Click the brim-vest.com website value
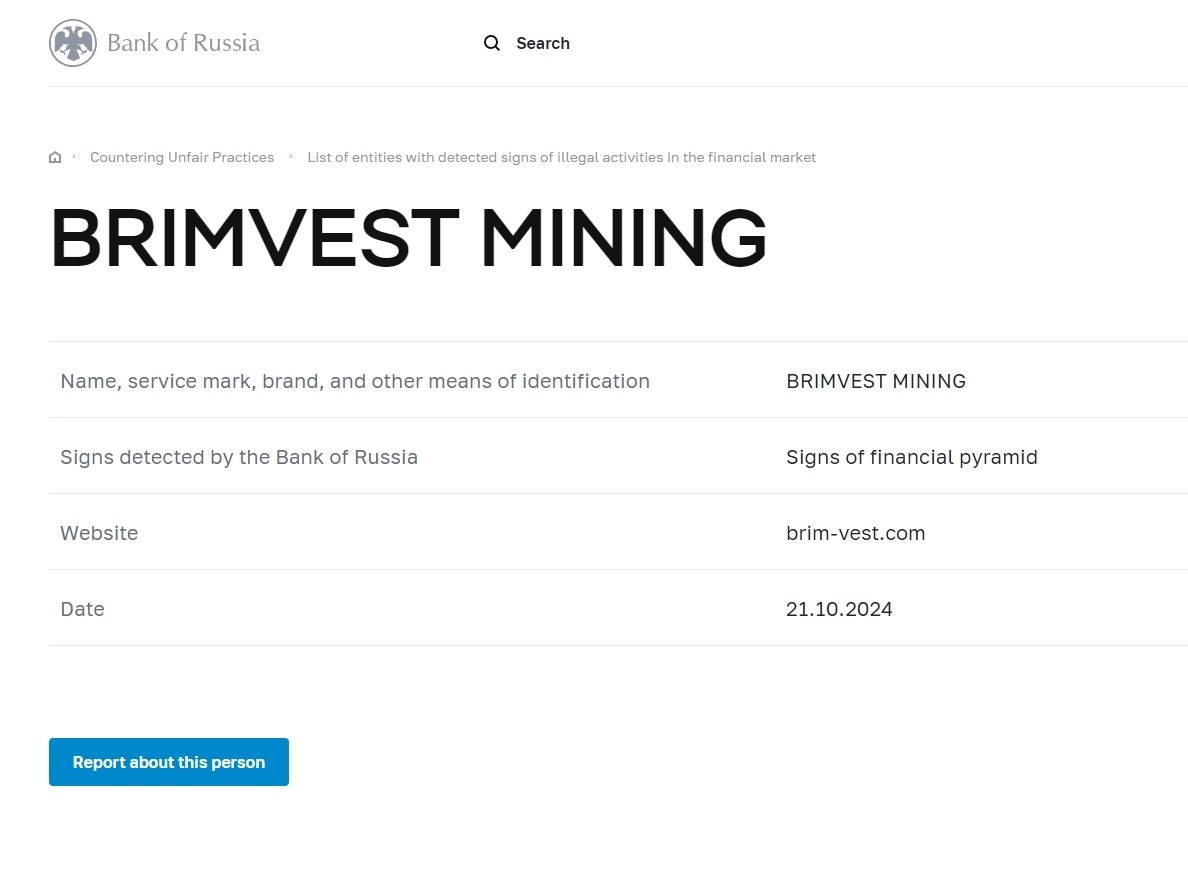 pos(856,533)
